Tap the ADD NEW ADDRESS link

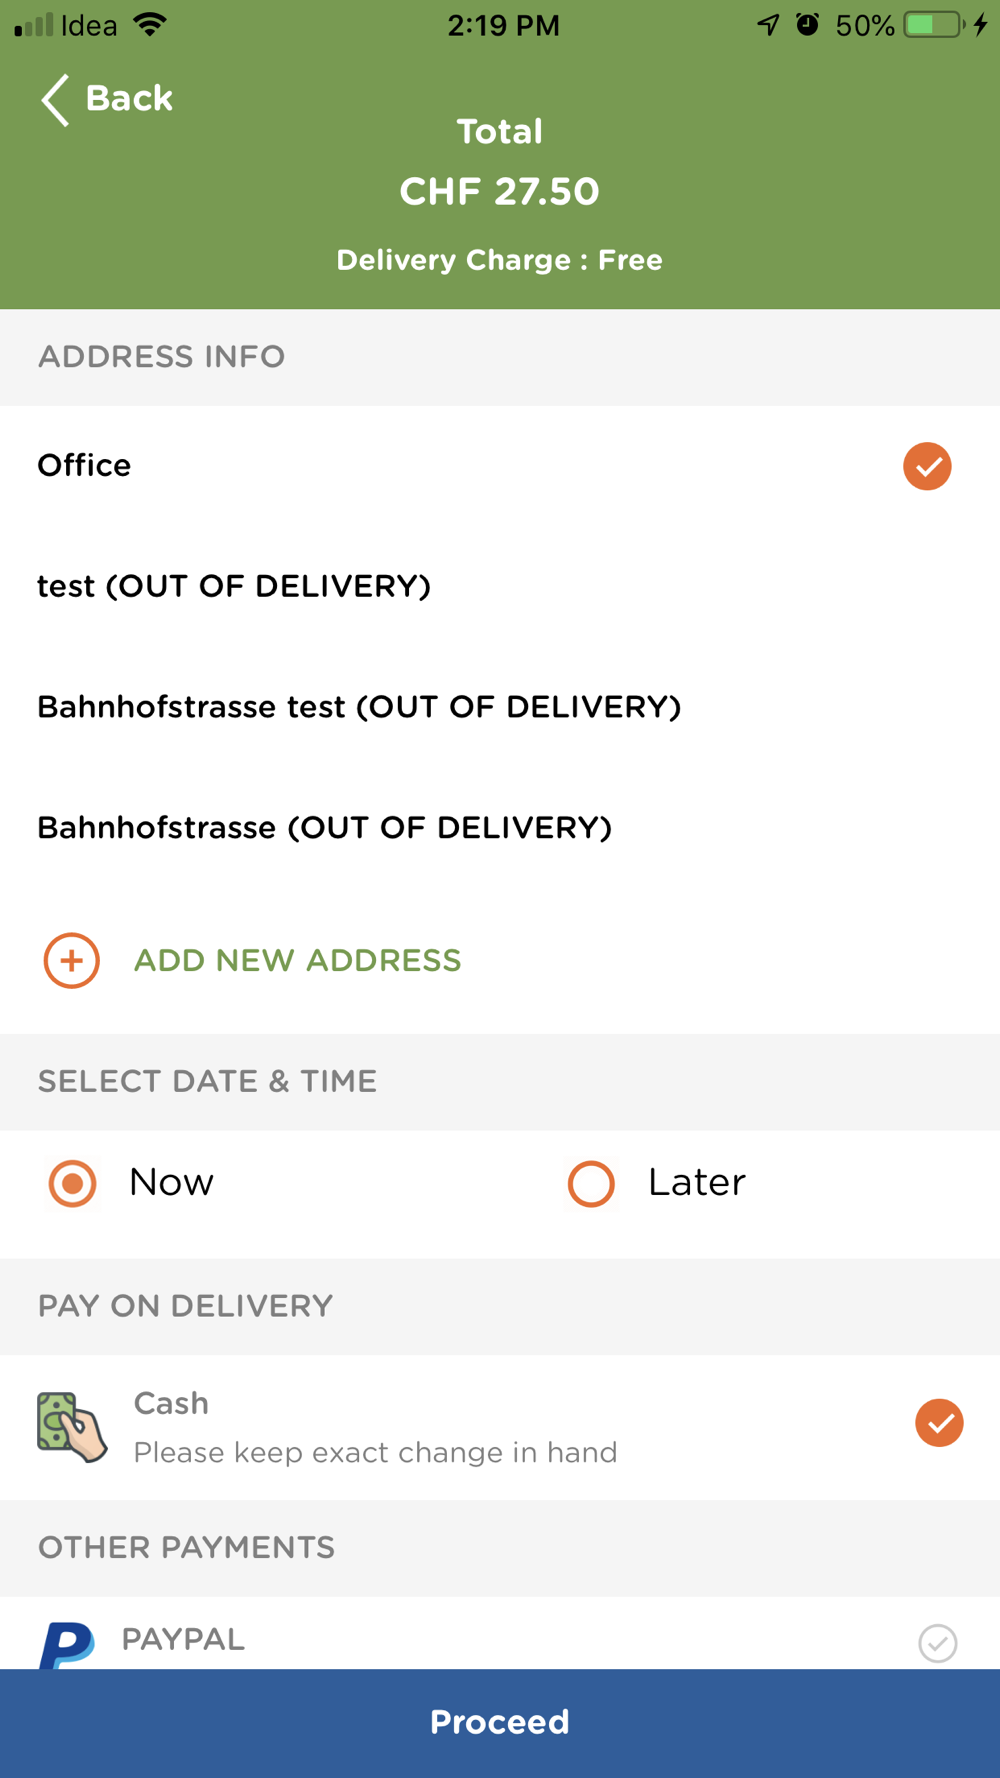(x=297, y=961)
